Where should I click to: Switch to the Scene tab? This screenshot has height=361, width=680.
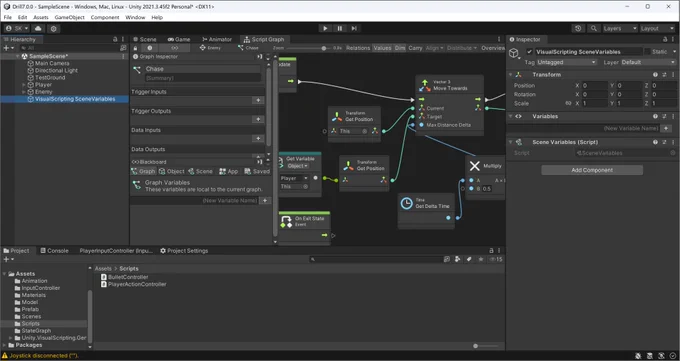[x=145, y=39]
